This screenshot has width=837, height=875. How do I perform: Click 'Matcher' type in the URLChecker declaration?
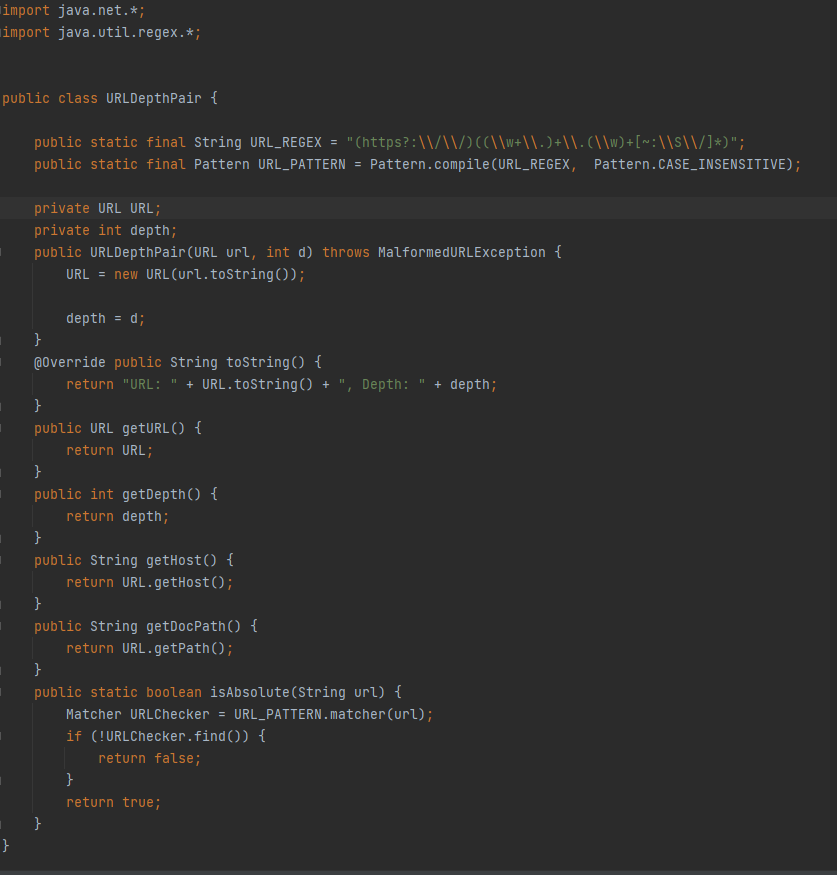(94, 714)
